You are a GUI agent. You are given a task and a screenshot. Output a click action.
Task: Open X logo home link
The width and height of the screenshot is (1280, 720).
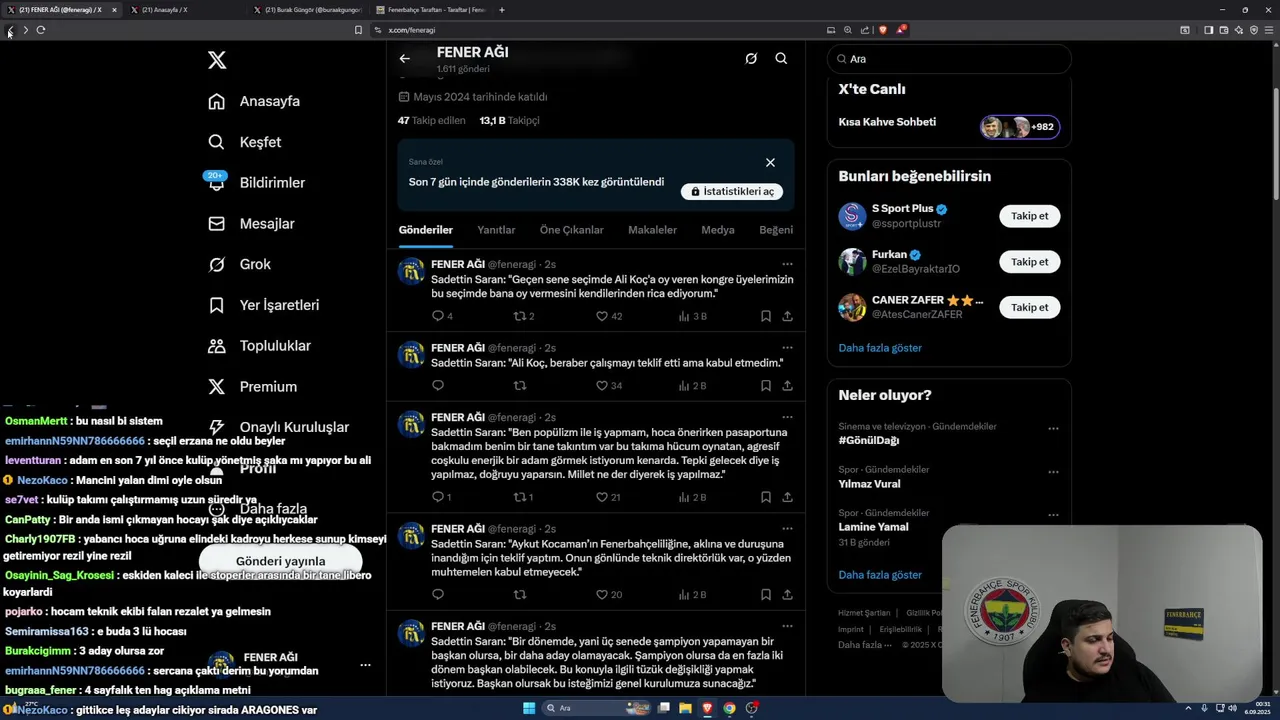[217, 60]
